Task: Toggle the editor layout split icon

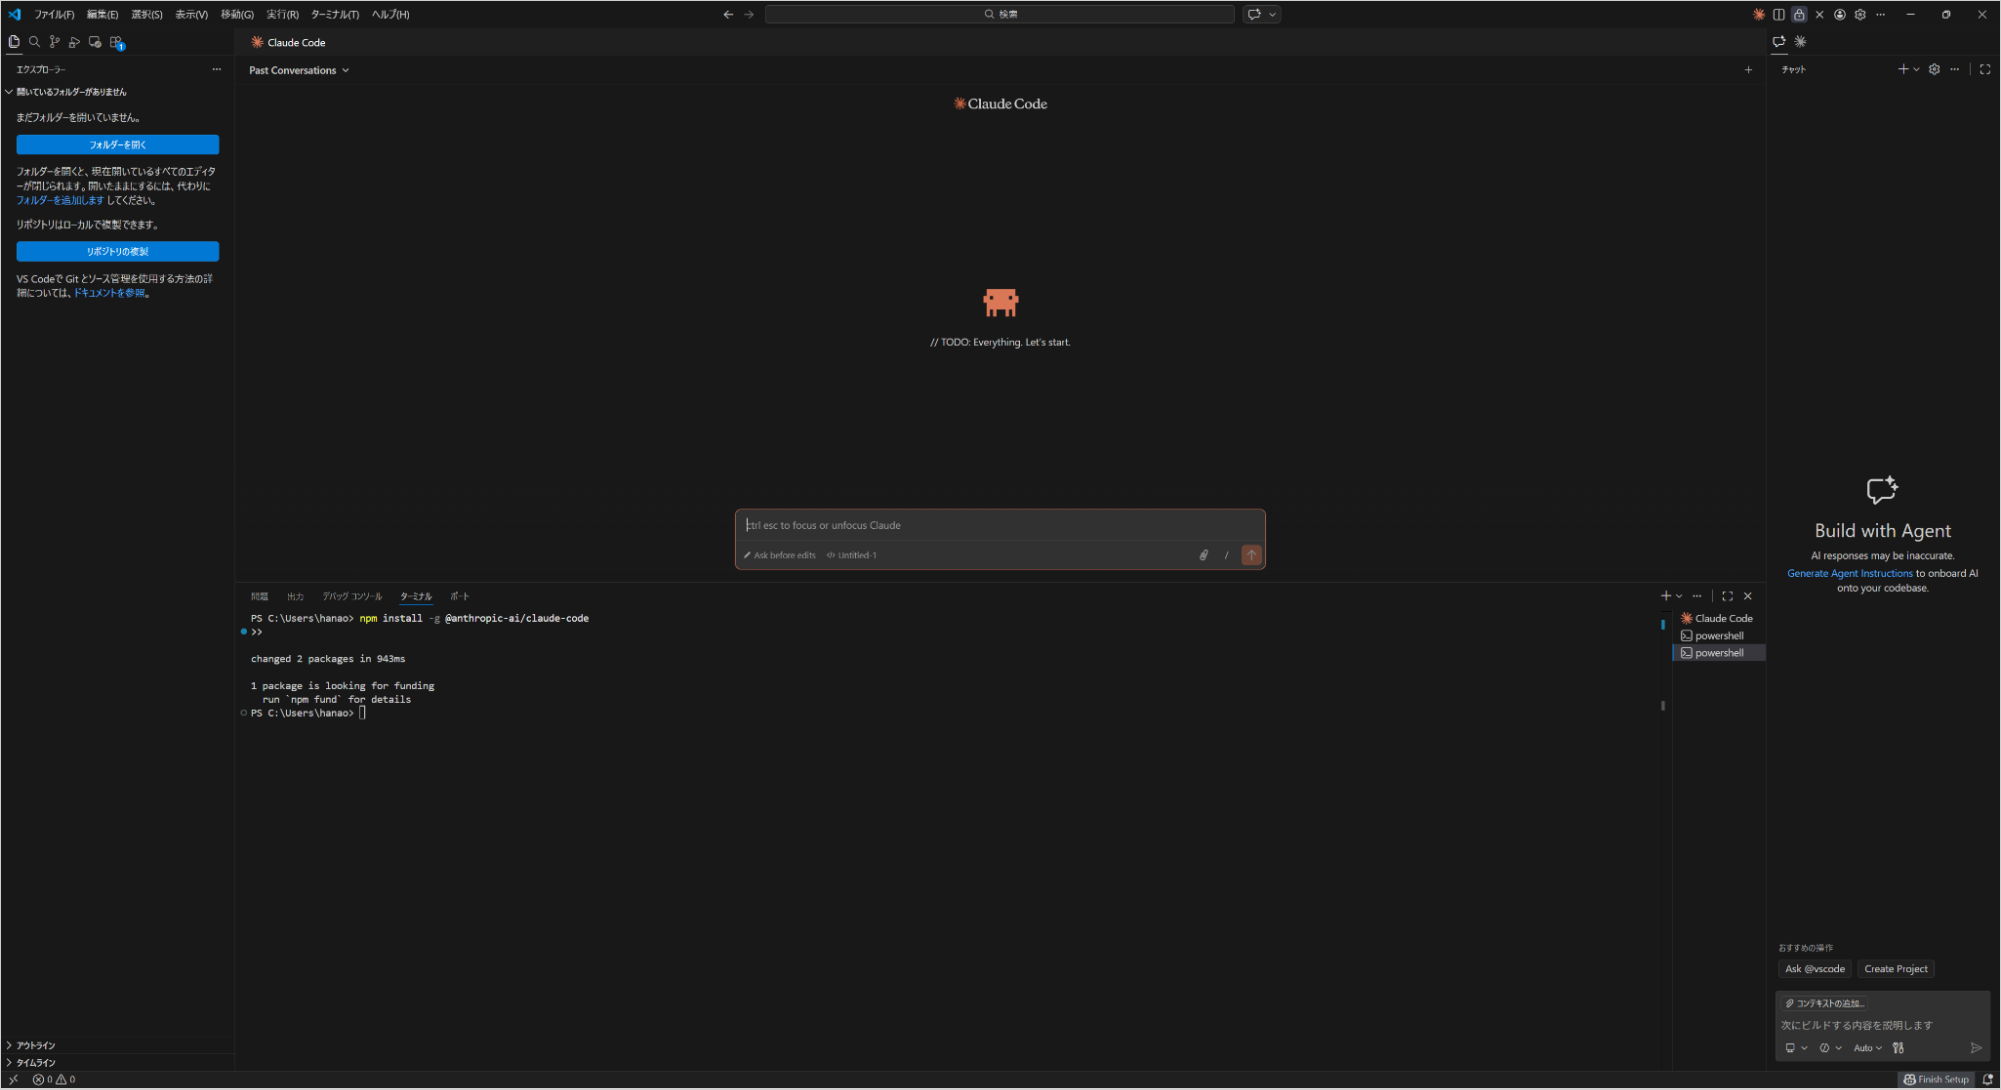Action: coord(1779,14)
